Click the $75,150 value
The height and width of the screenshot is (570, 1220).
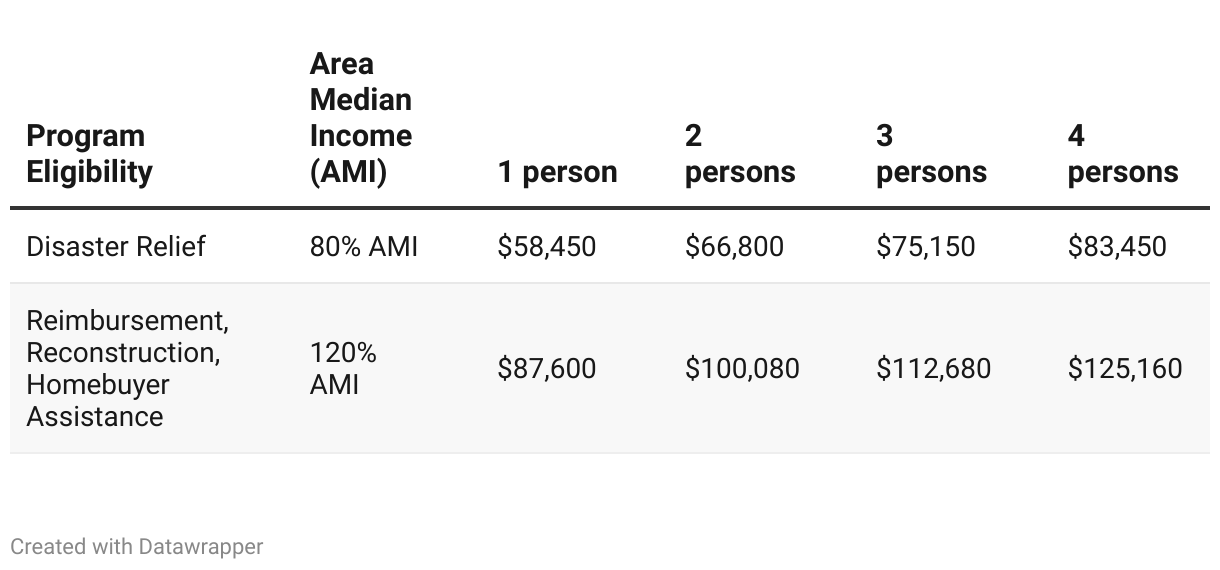pos(925,246)
